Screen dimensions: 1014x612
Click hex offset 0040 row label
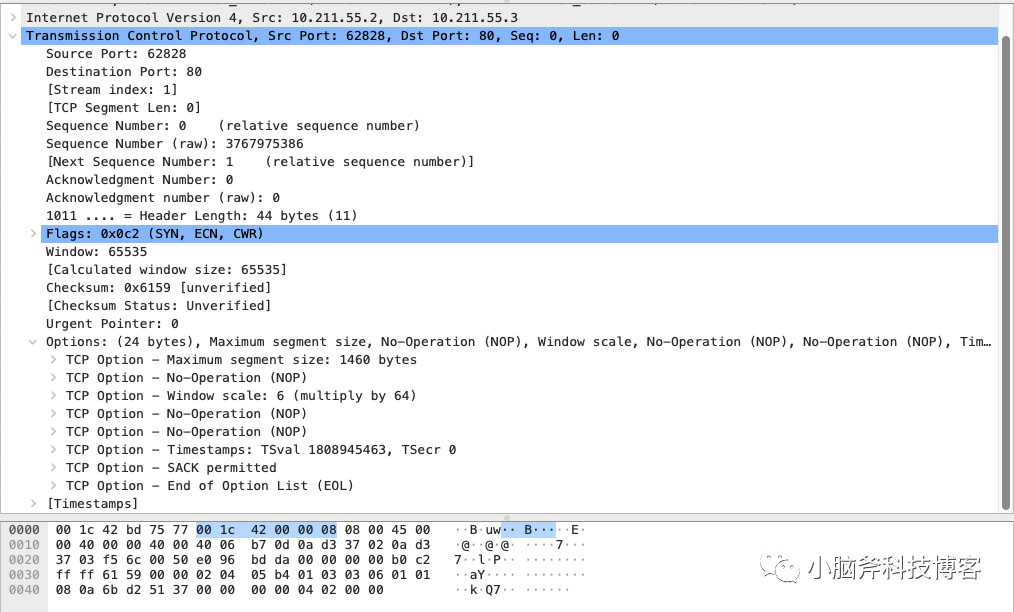tap(24, 589)
